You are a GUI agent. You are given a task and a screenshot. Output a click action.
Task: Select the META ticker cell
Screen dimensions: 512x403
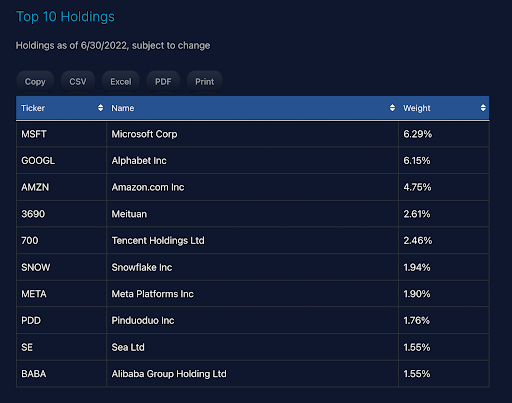click(x=61, y=294)
